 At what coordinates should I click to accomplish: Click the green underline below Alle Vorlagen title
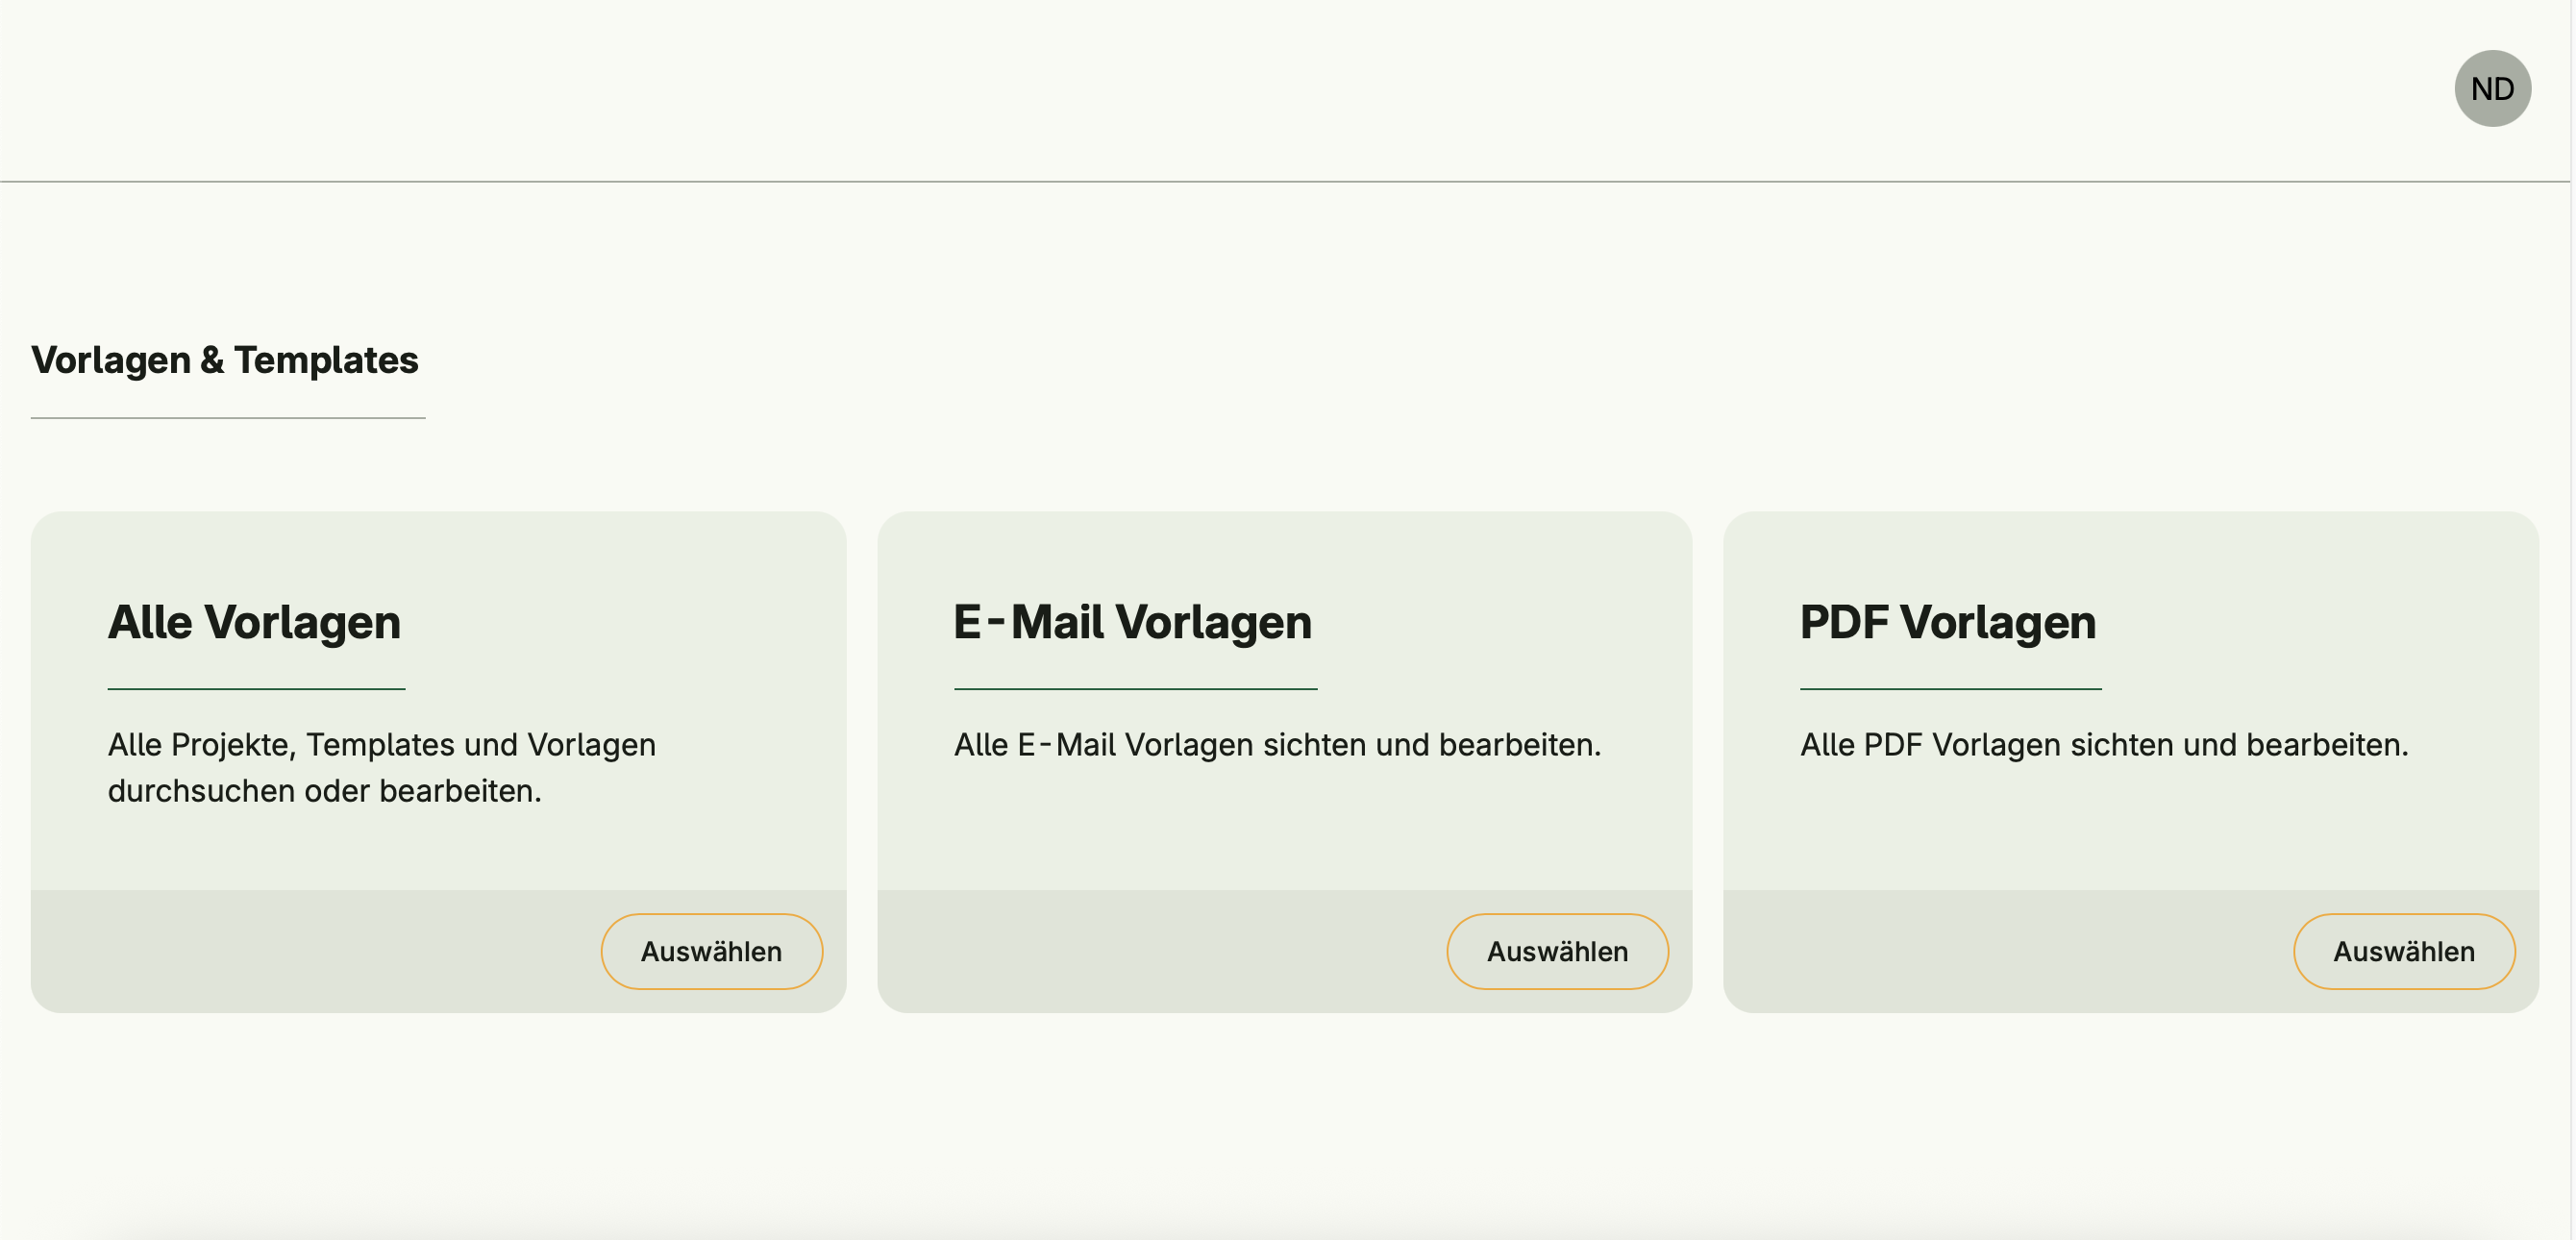[x=256, y=689]
